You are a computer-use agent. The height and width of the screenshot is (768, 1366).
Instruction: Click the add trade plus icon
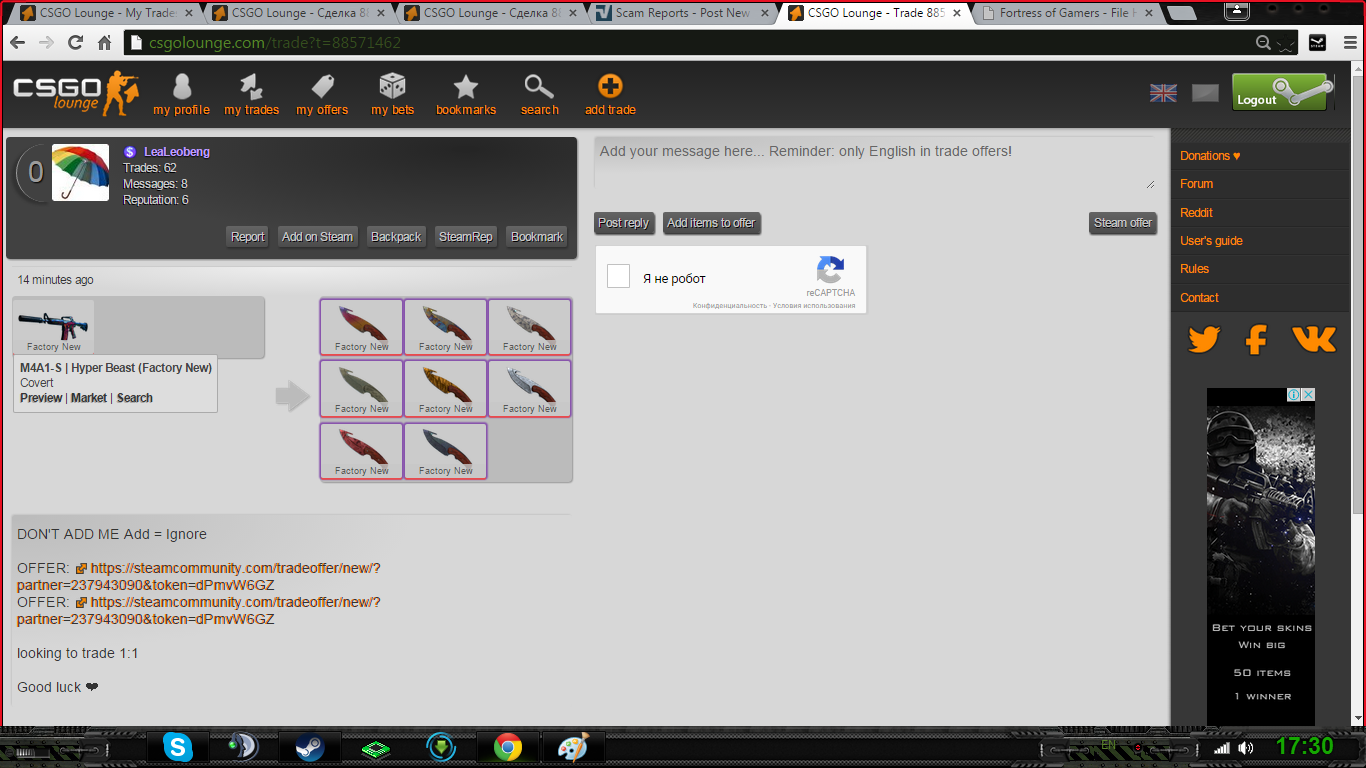point(610,87)
